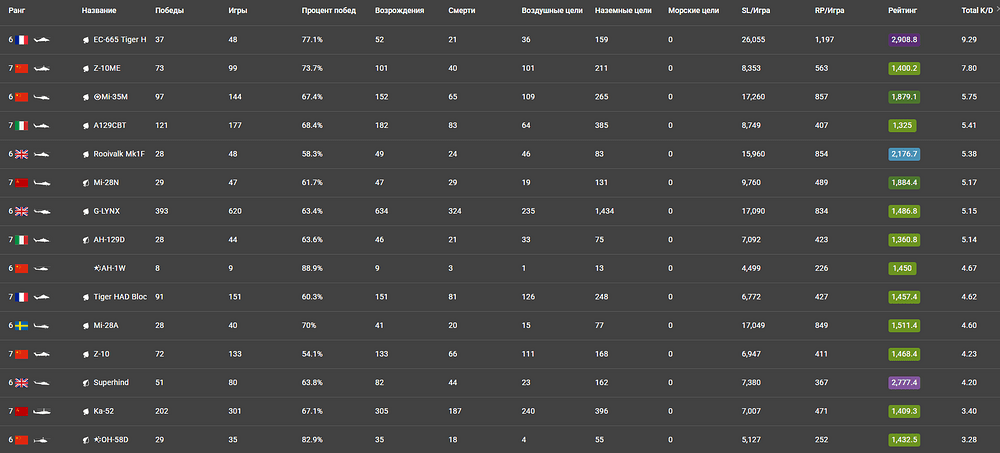Click the small vehicle icon before Superhind name
Viewport: 1000px width, 453px height.
pyautogui.click(x=85, y=383)
